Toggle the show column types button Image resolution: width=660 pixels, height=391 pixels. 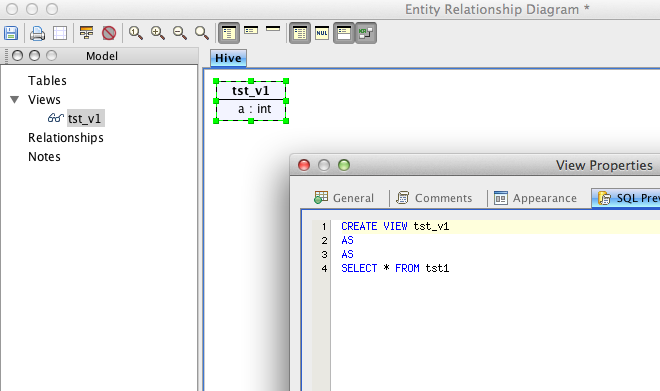click(x=300, y=33)
